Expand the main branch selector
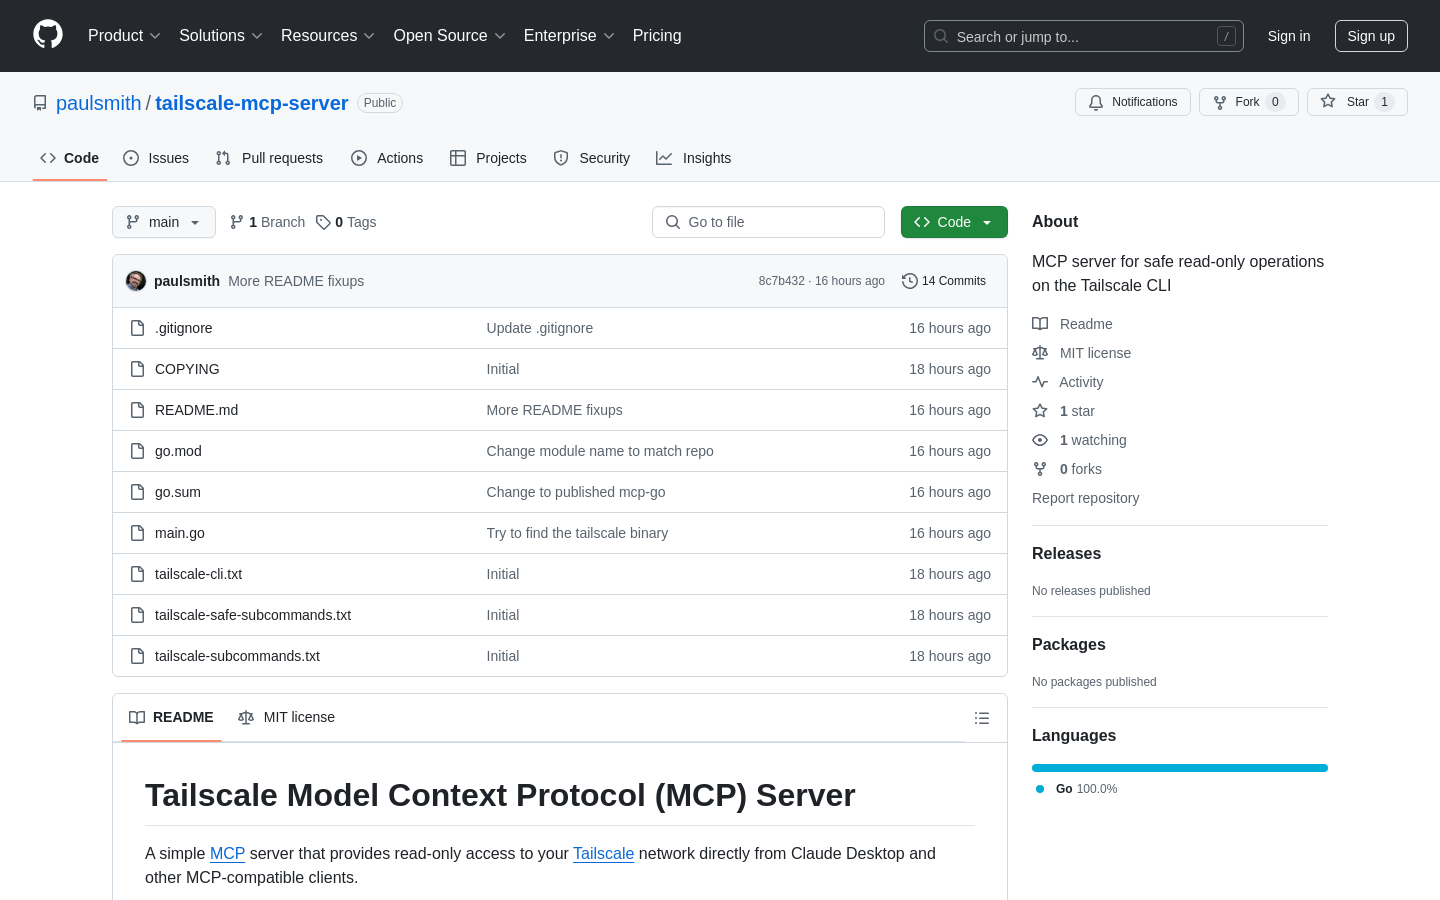 pyautogui.click(x=164, y=222)
